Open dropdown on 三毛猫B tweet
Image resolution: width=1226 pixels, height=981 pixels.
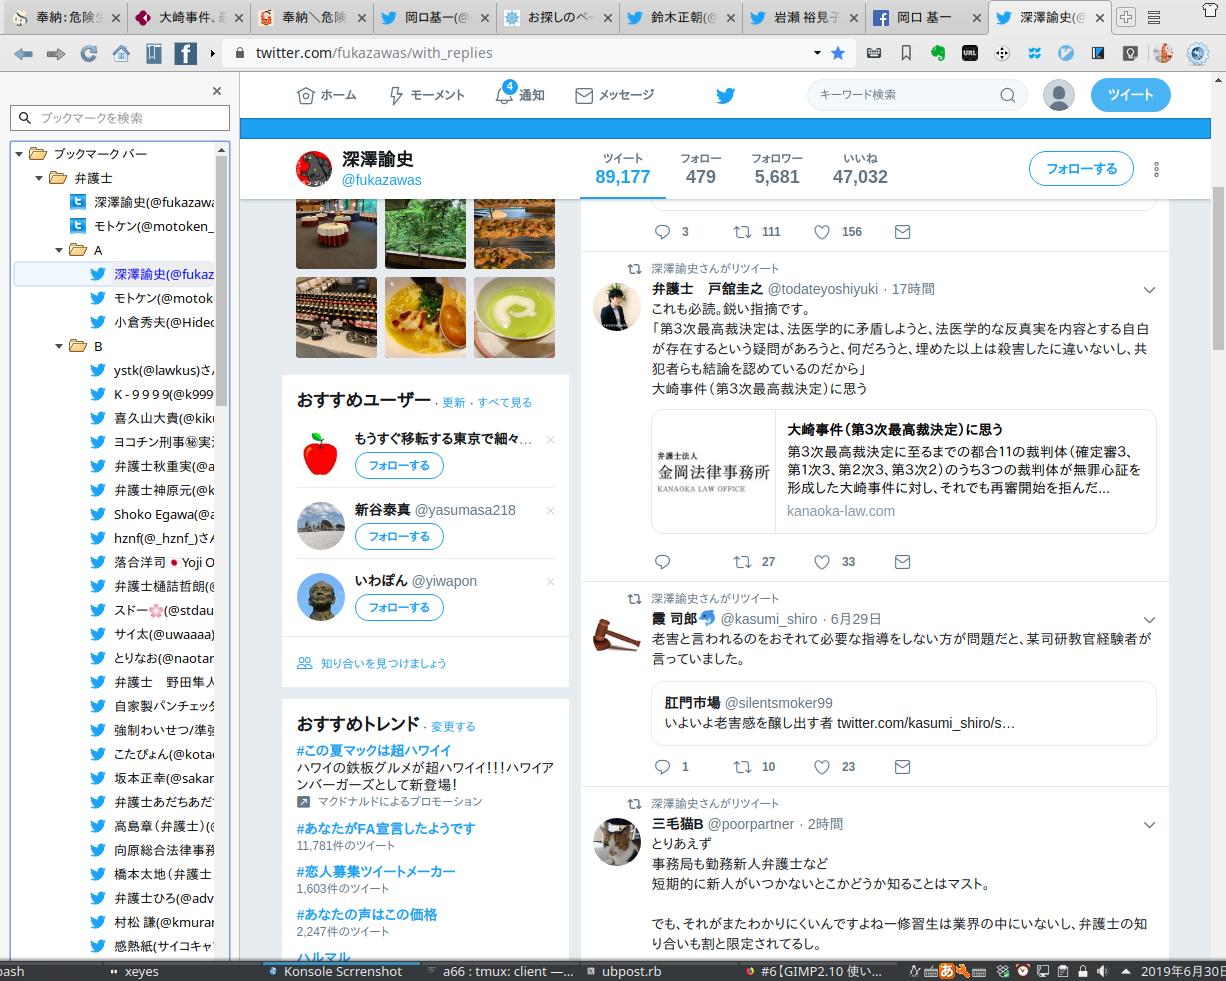[1149, 826]
